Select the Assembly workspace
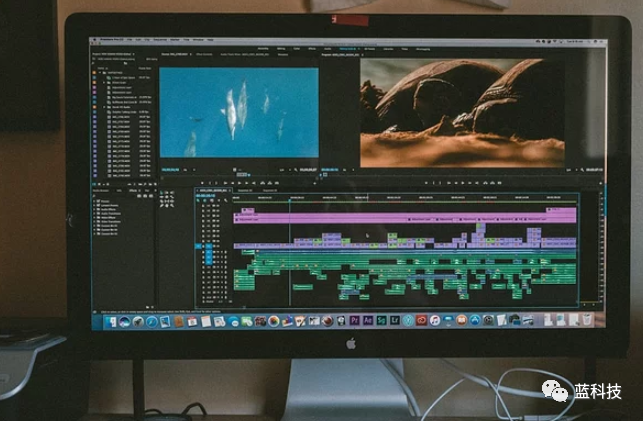Screen dimensions: 643x421 tap(263, 48)
